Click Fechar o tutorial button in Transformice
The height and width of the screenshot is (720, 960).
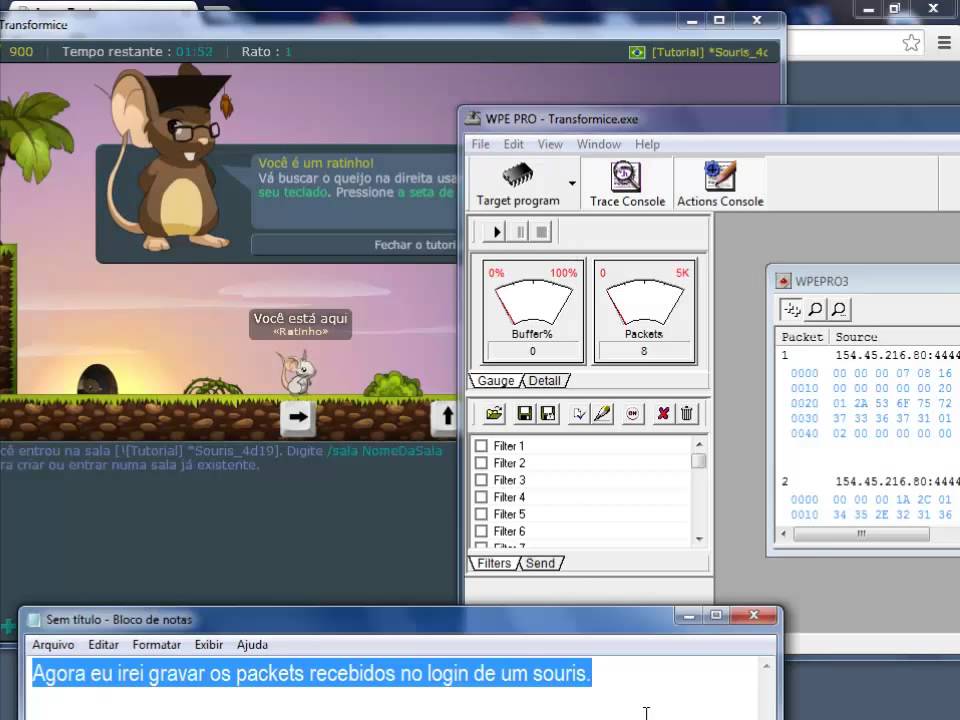pyautogui.click(x=355, y=245)
